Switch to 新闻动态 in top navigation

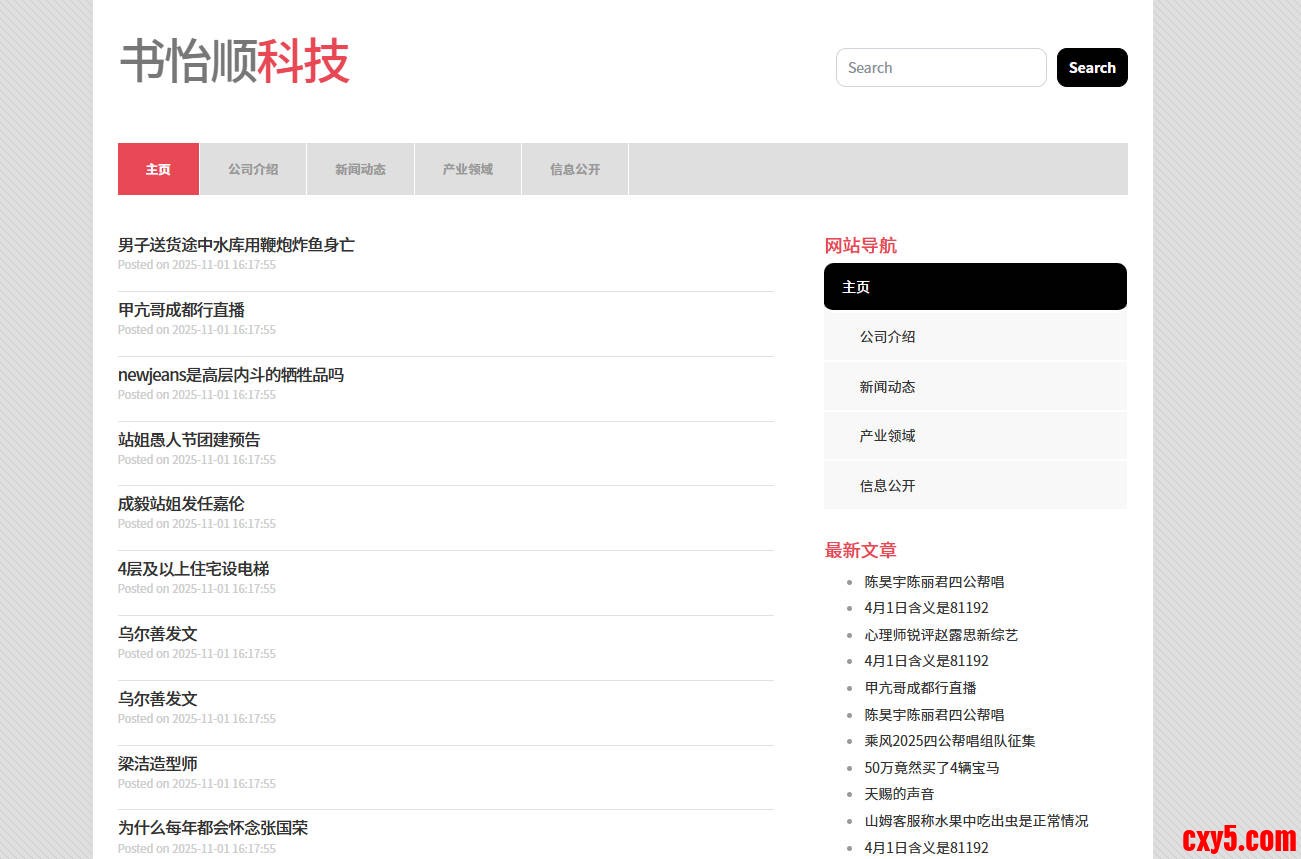360,169
